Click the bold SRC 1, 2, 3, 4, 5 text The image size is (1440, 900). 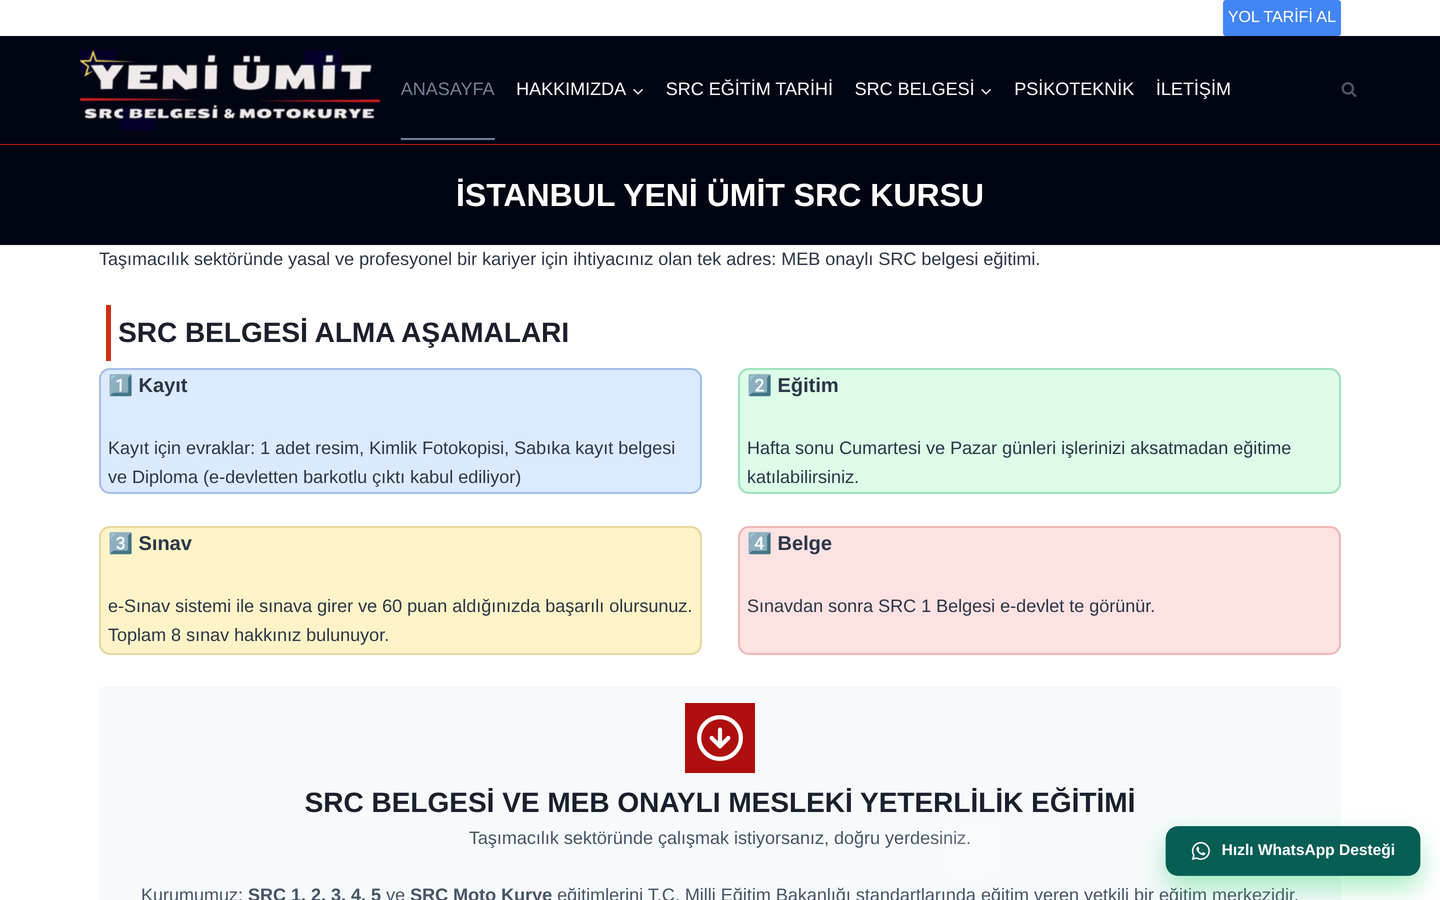(314, 892)
